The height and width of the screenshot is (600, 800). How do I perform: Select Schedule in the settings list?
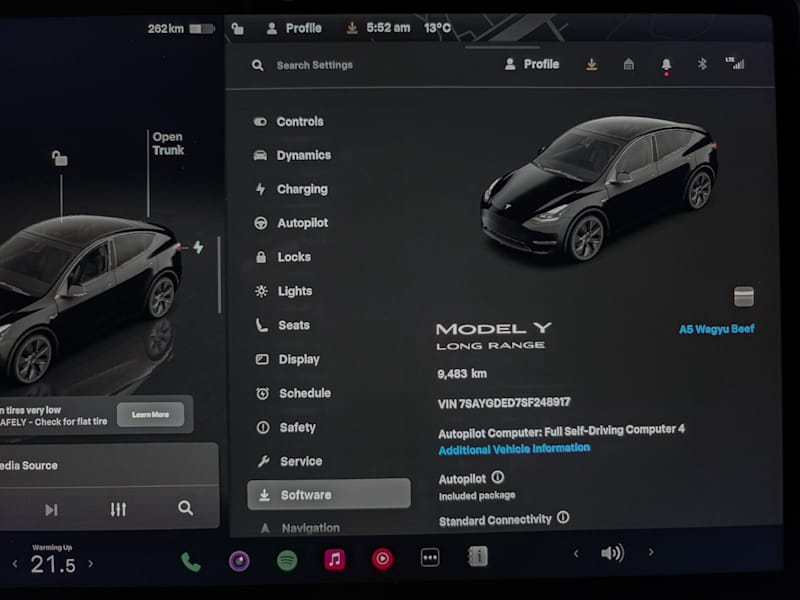tap(293, 393)
